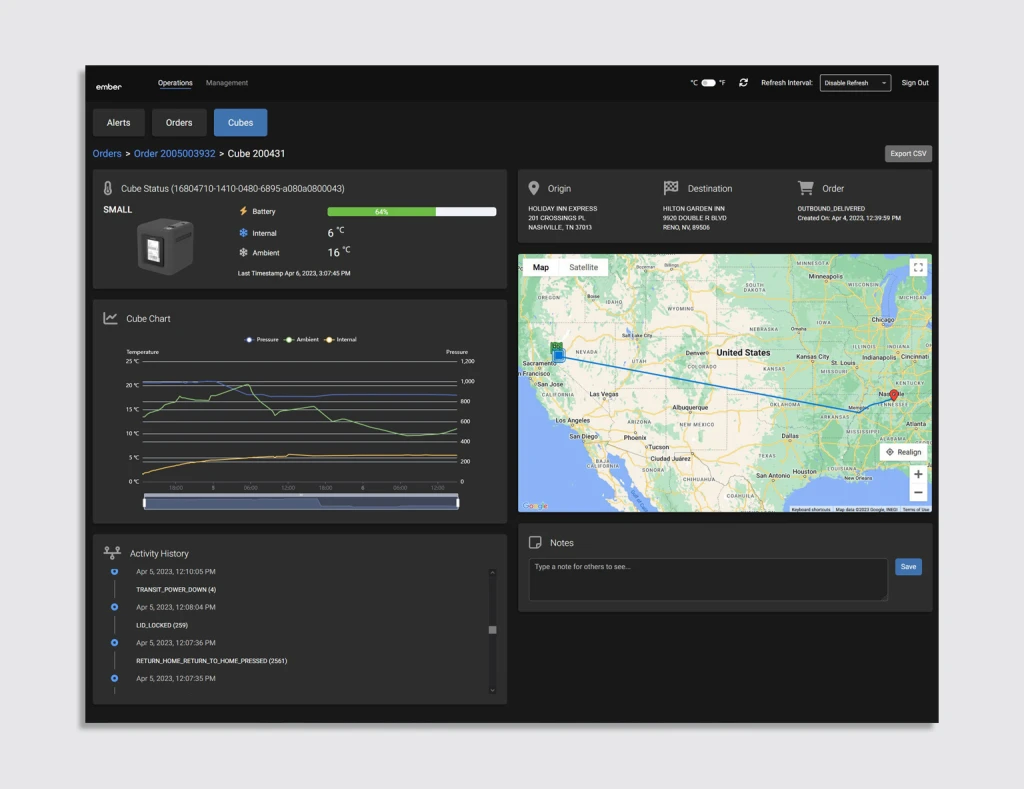
Task: Click the Export CSV button
Action: (x=908, y=154)
